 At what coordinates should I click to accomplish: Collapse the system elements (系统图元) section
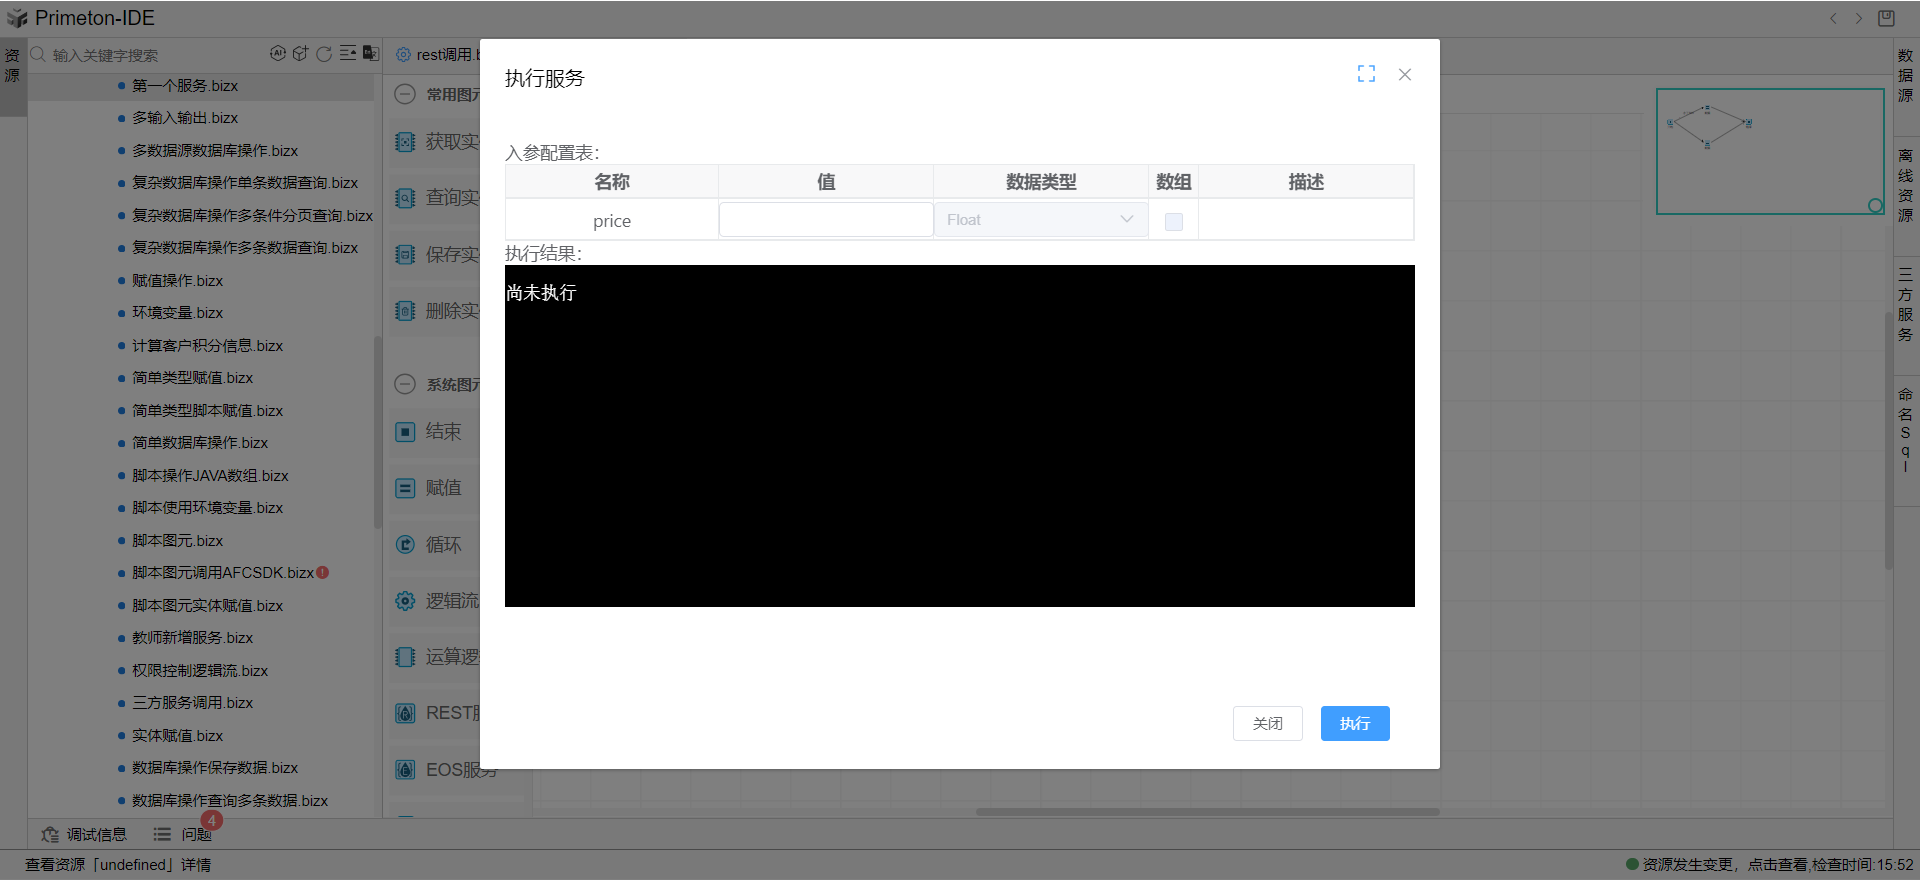(405, 384)
